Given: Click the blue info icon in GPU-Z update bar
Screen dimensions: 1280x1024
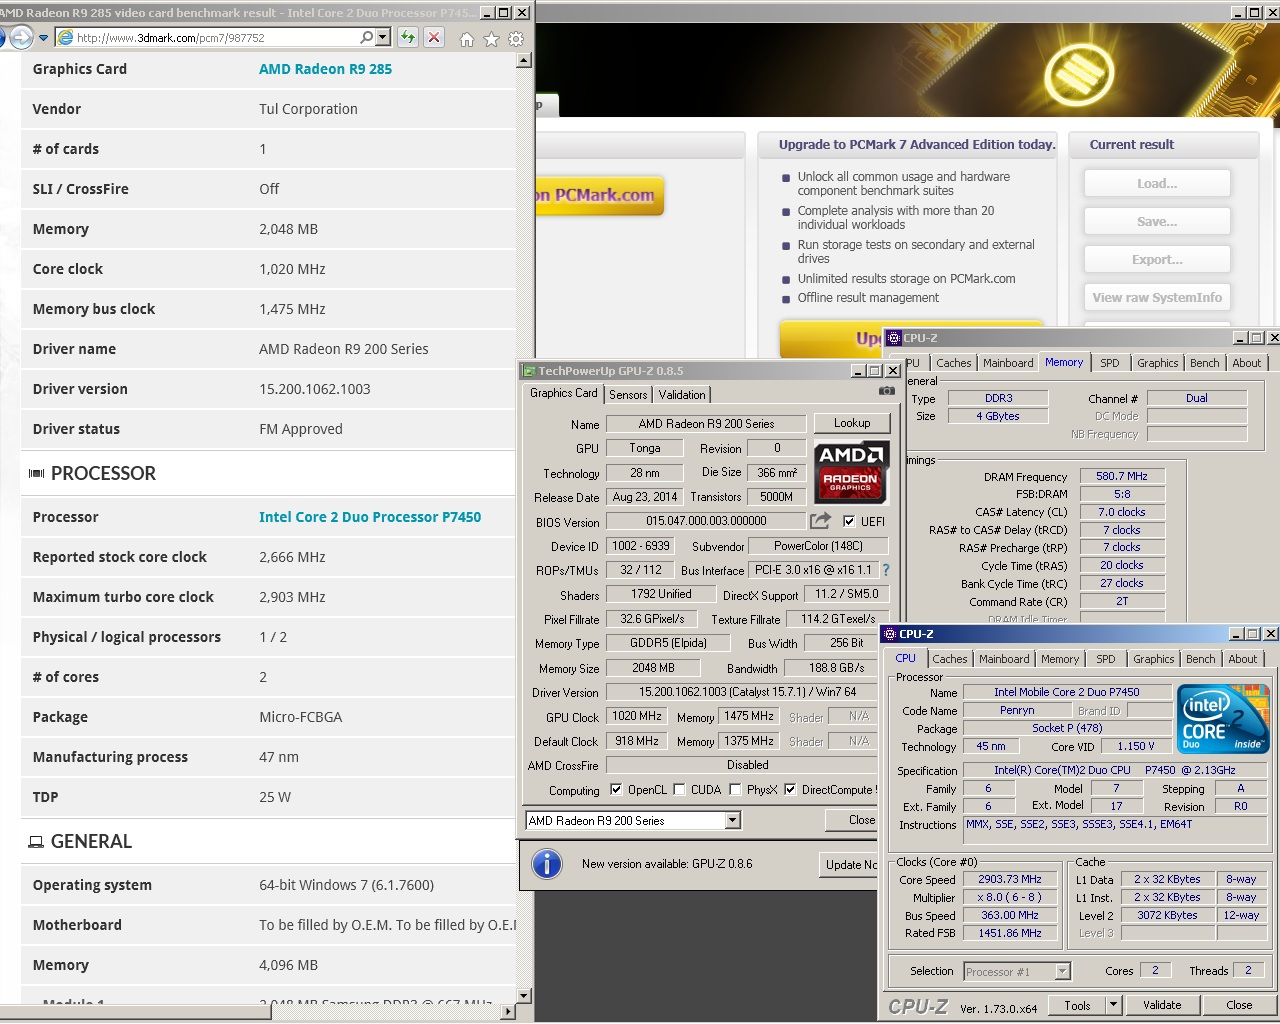Looking at the screenshot, I should point(547,863).
